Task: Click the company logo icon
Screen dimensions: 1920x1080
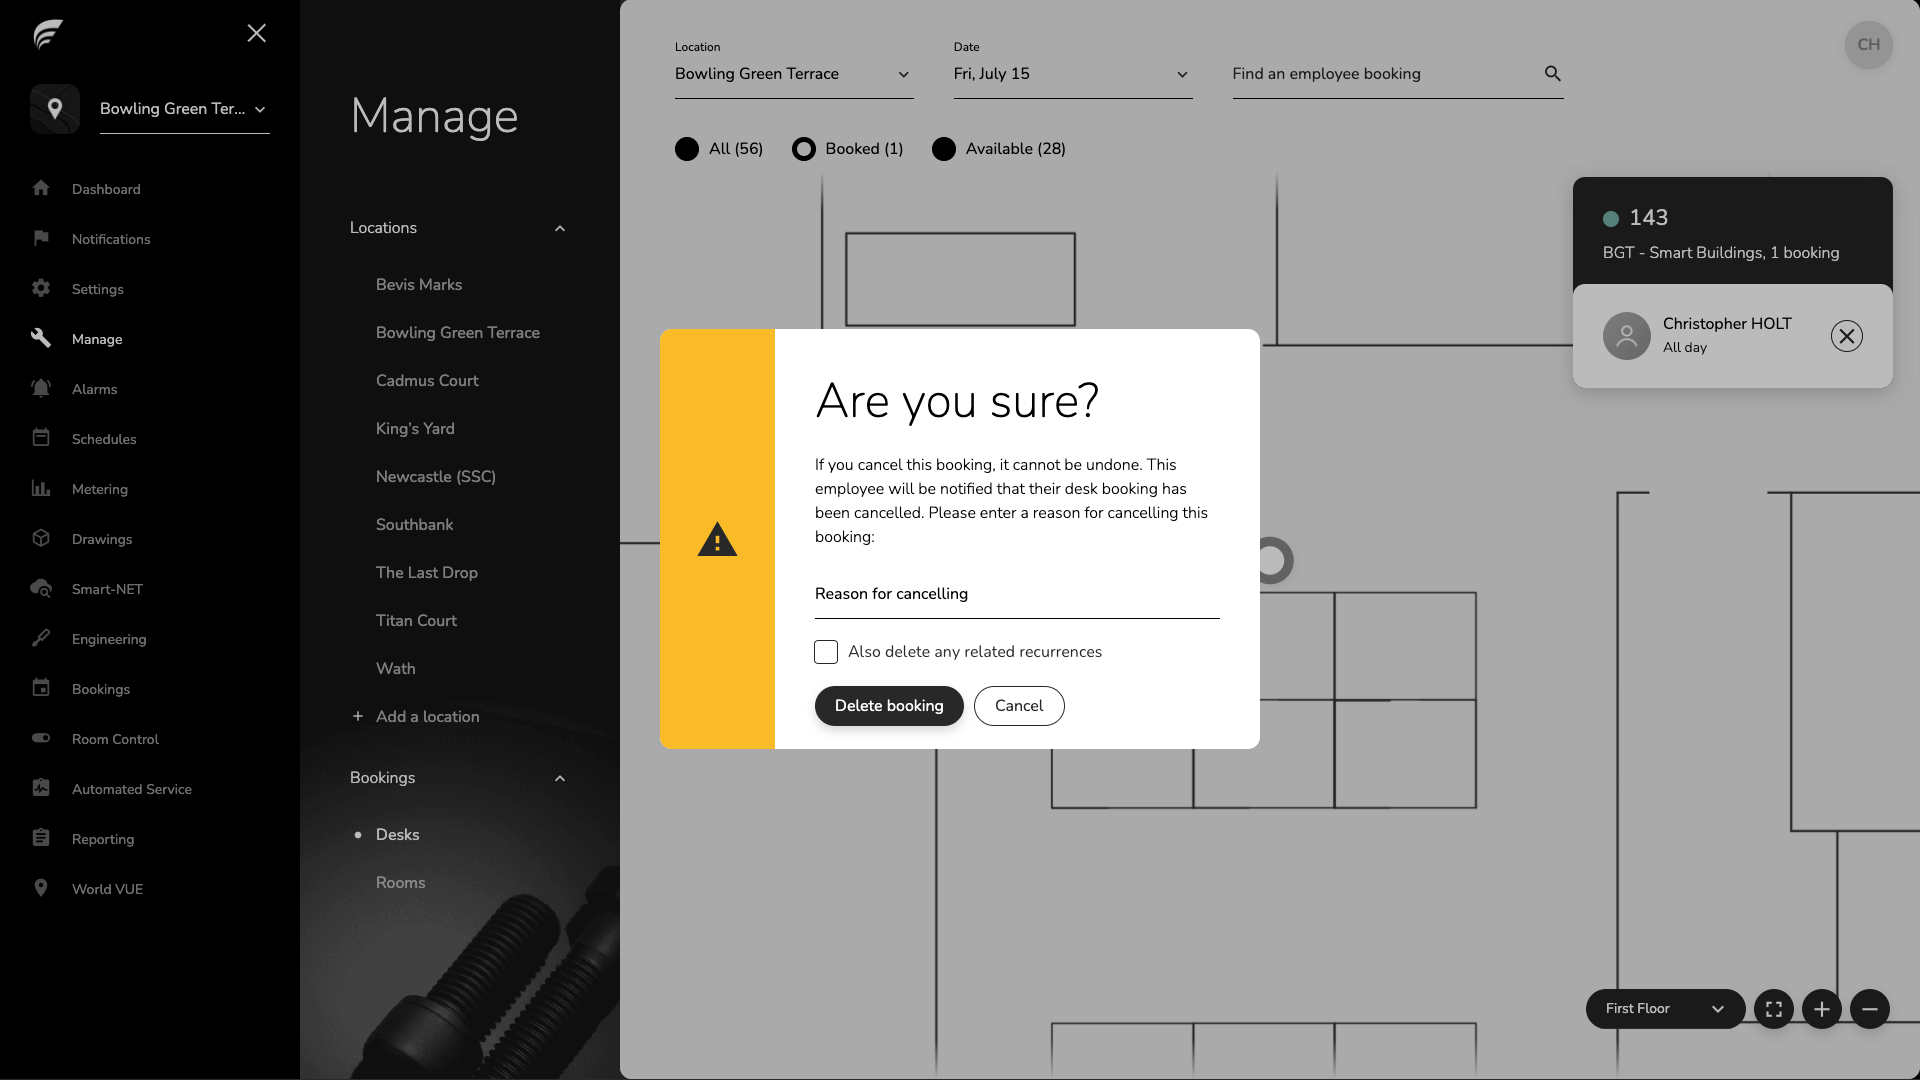Action: pyautogui.click(x=48, y=34)
